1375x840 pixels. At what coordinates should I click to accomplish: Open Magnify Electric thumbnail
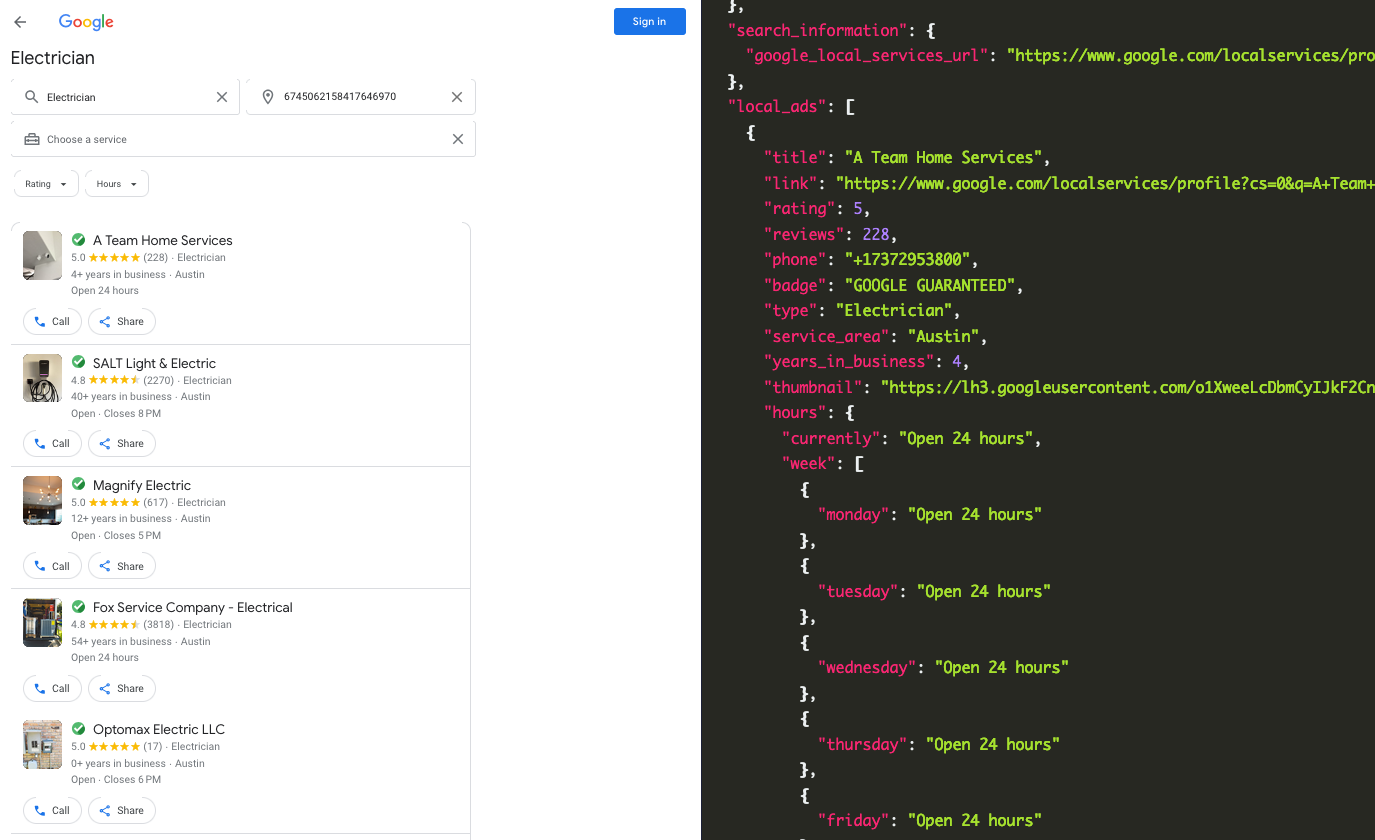click(x=42, y=500)
